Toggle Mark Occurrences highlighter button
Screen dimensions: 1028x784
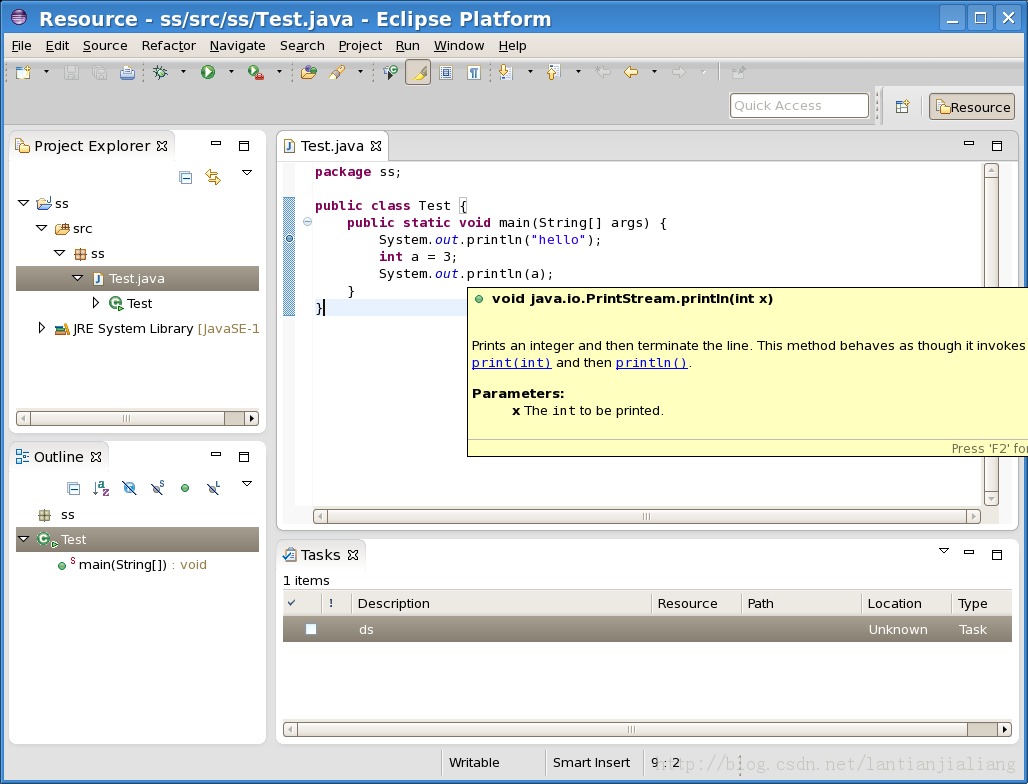tap(418, 72)
